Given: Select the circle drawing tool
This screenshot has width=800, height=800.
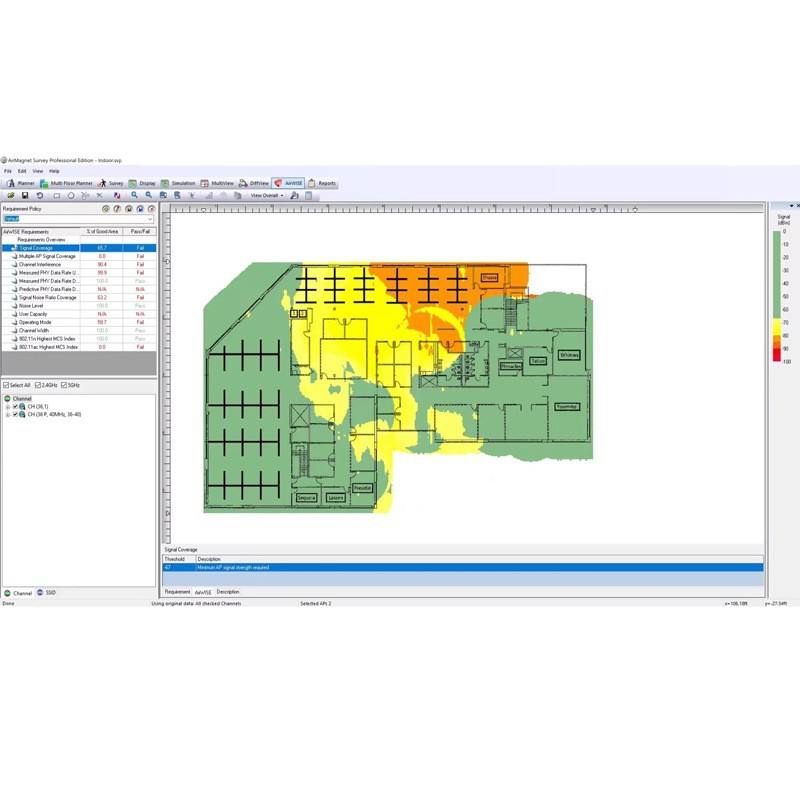Looking at the screenshot, I should click(x=71, y=195).
